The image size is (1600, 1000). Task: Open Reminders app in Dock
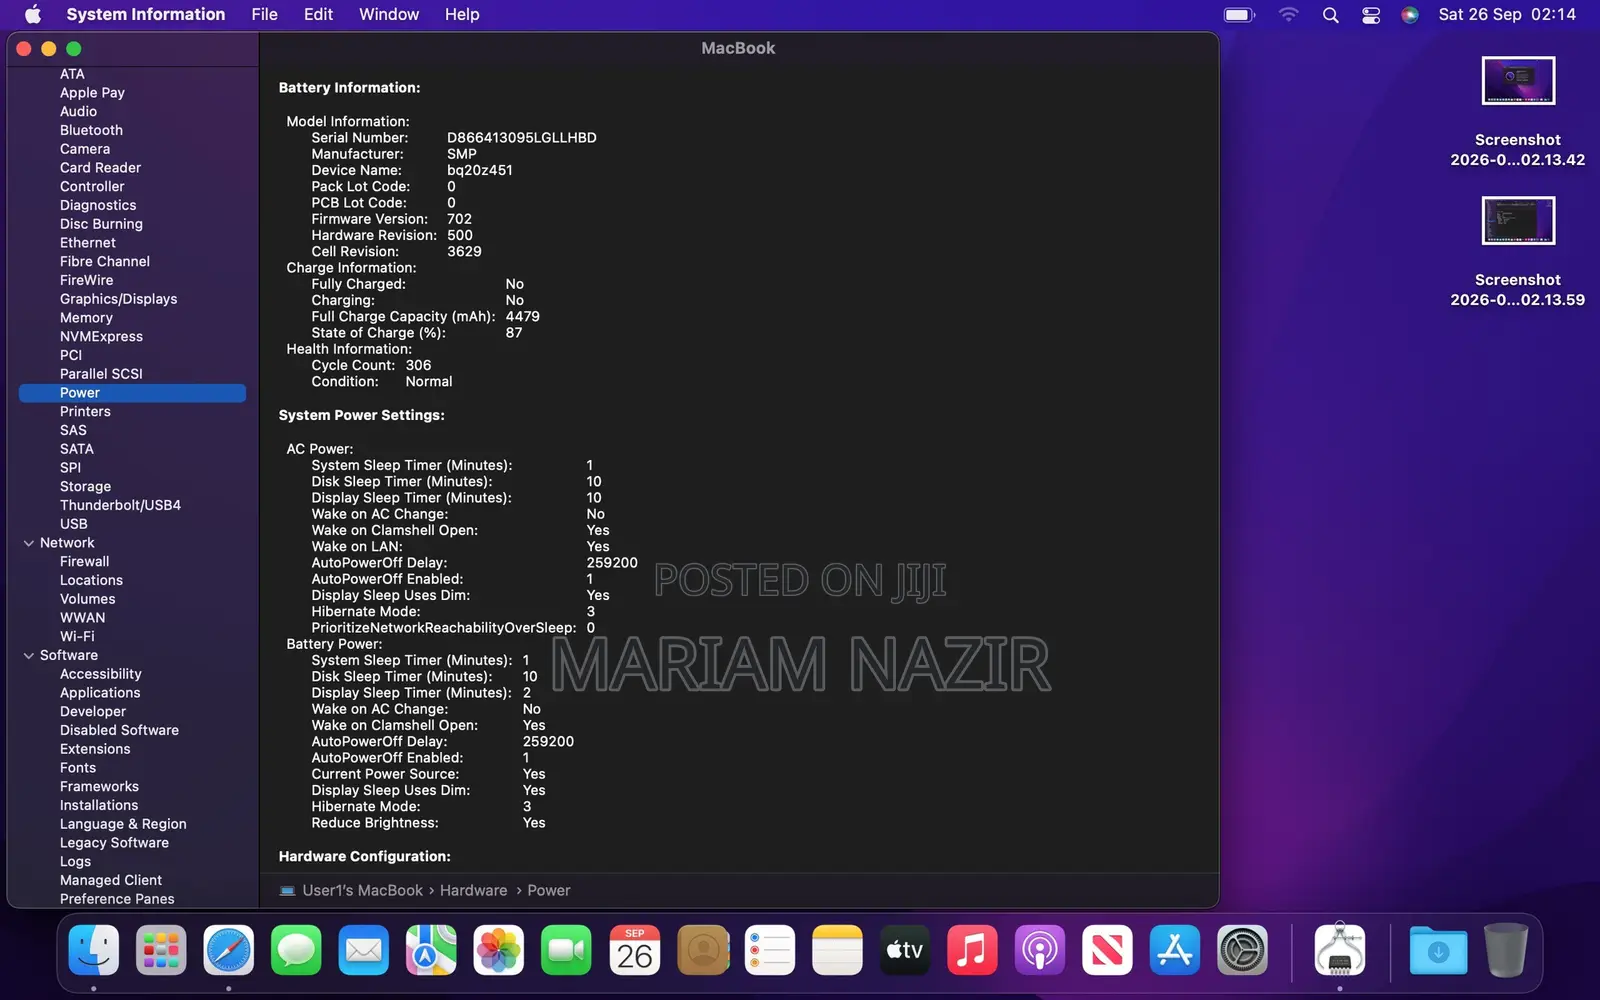(770, 949)
